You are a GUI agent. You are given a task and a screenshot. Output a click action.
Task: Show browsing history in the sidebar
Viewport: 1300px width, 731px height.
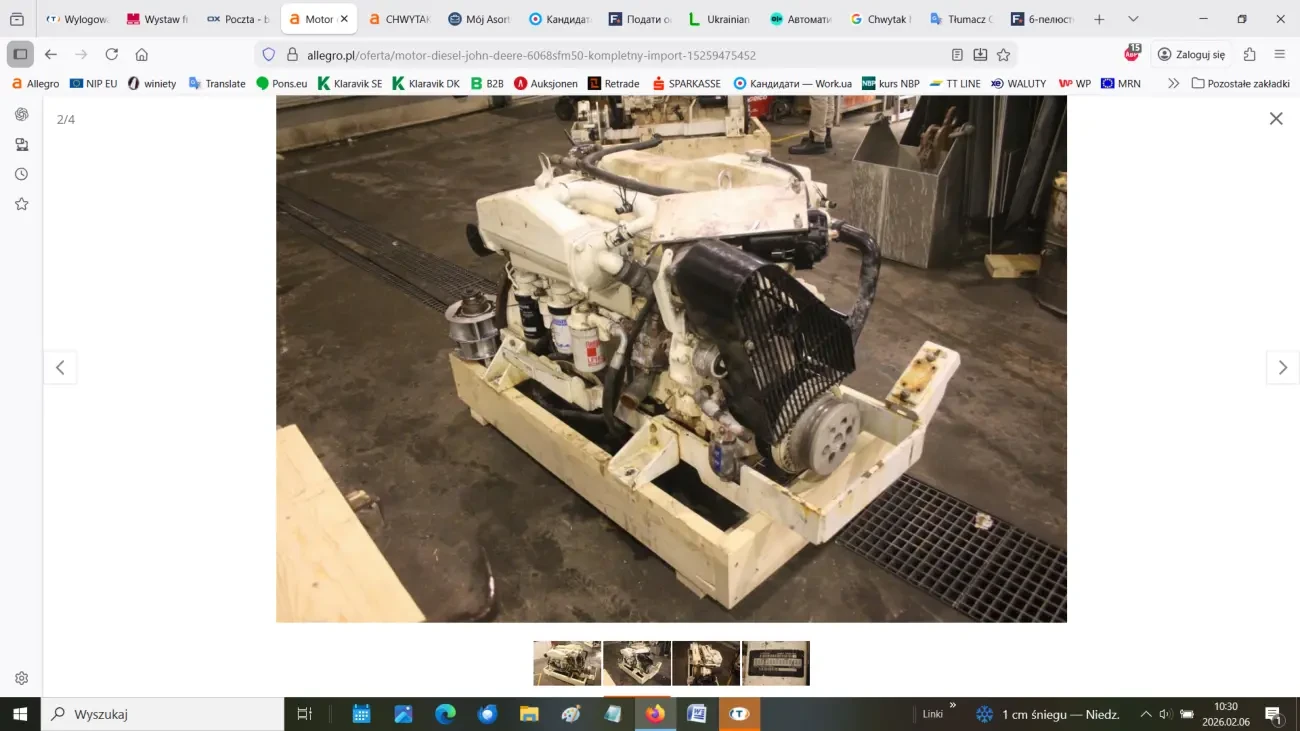(x=21, y=174)
